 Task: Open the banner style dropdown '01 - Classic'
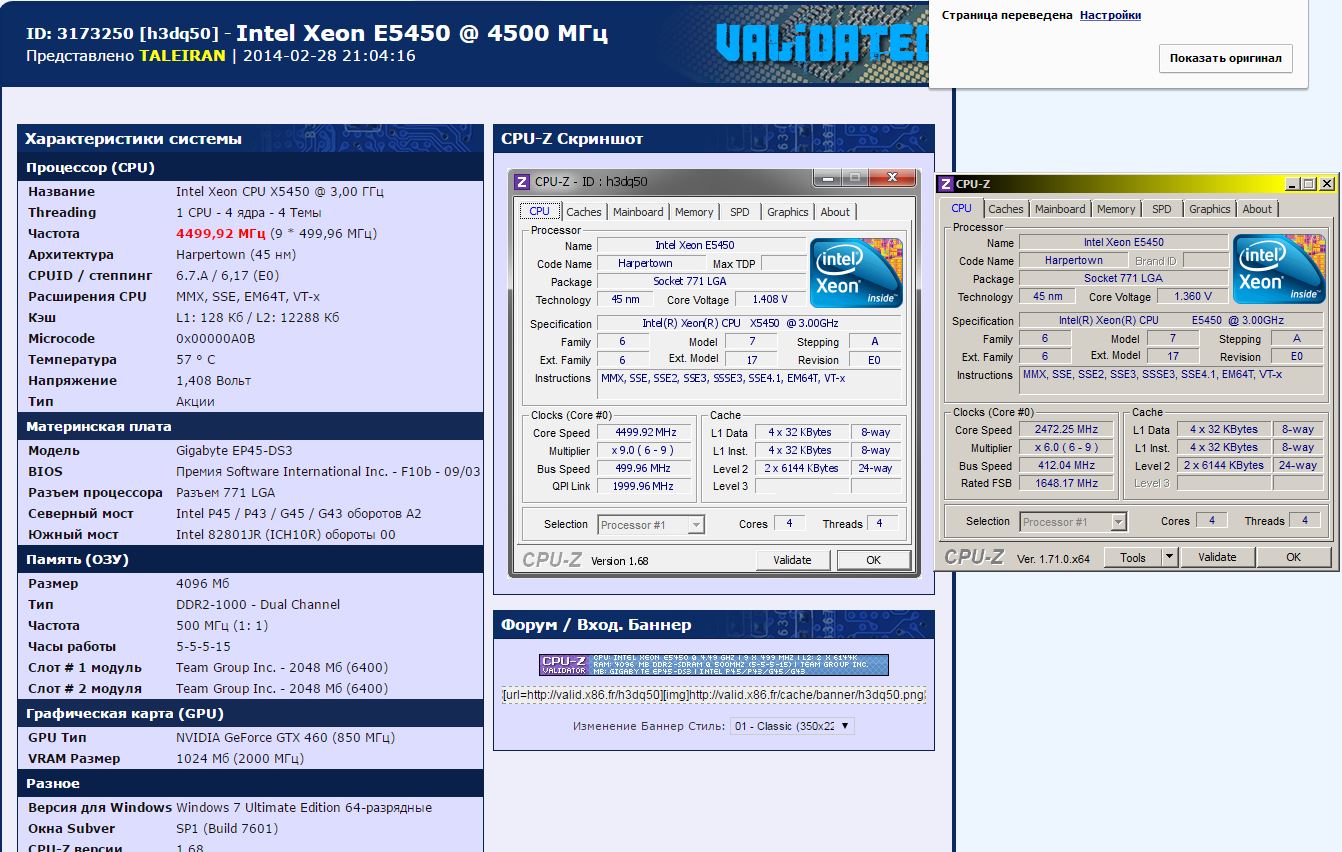pyautogui.click(x=792, y=726)
